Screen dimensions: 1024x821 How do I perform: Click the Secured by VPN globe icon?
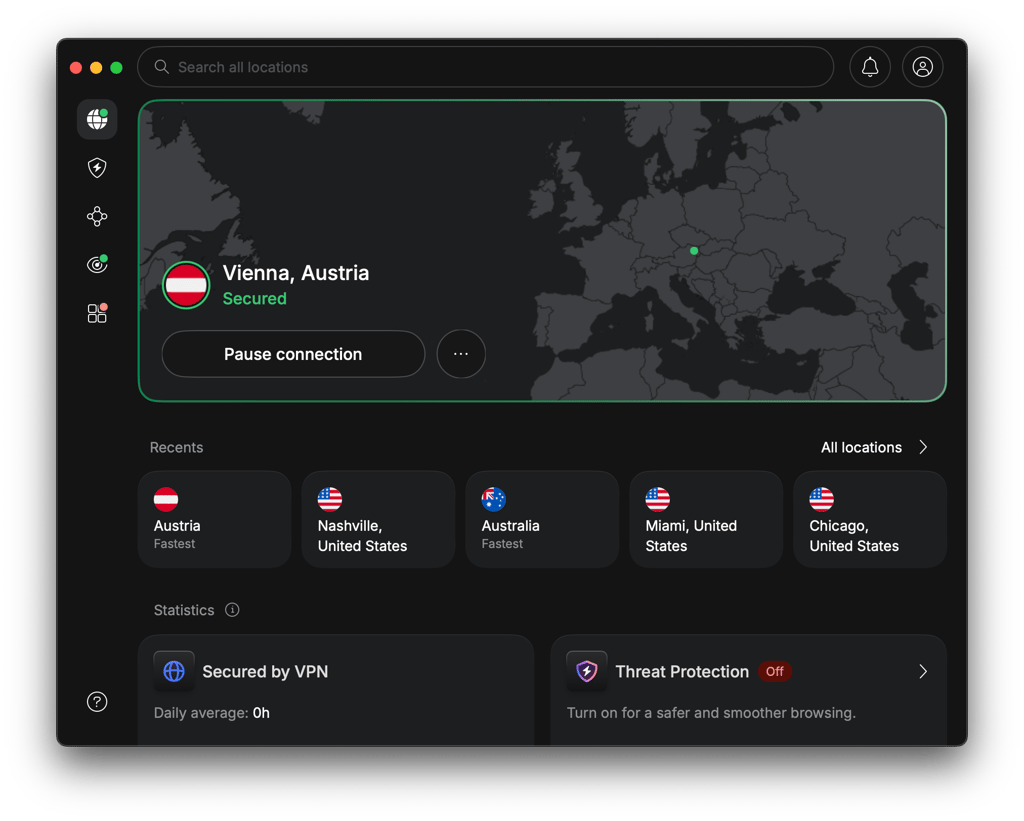(174, 671)
